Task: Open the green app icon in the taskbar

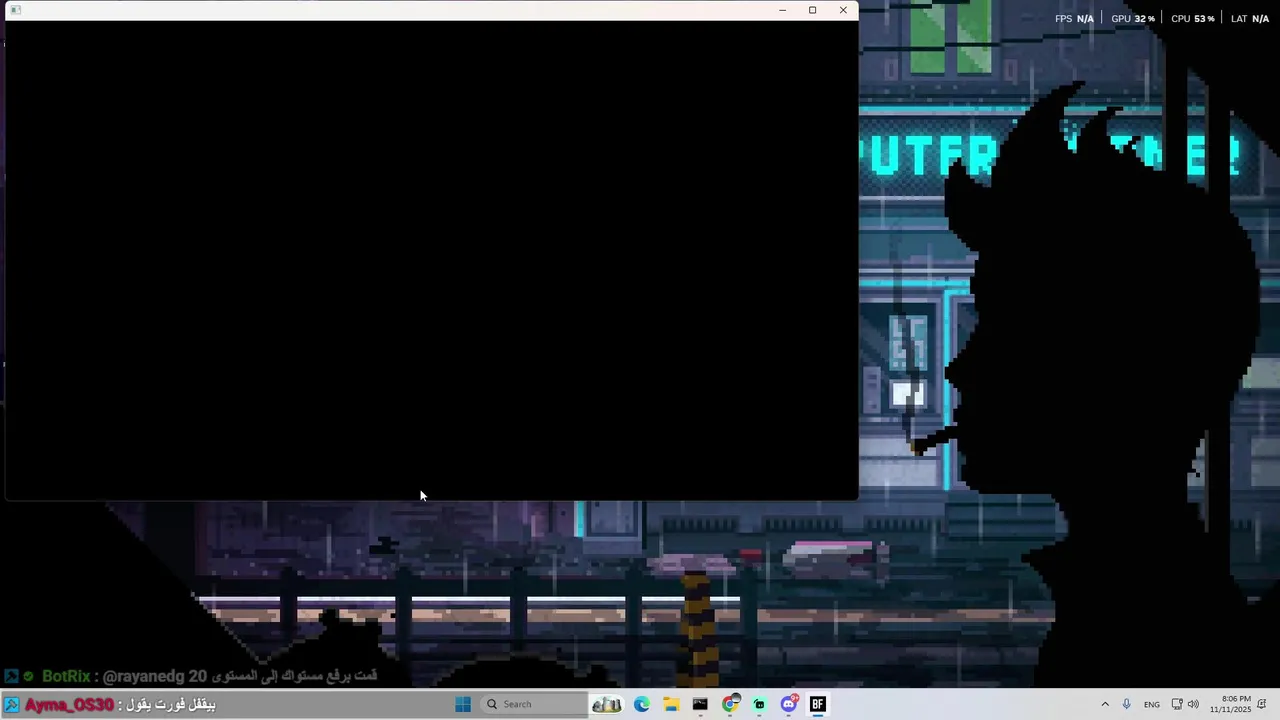Action: point(759,704)
